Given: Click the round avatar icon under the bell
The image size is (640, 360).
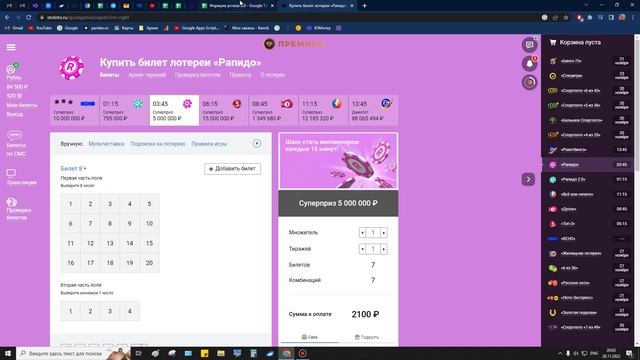Looking at the screenshot, I should [529, 82].
